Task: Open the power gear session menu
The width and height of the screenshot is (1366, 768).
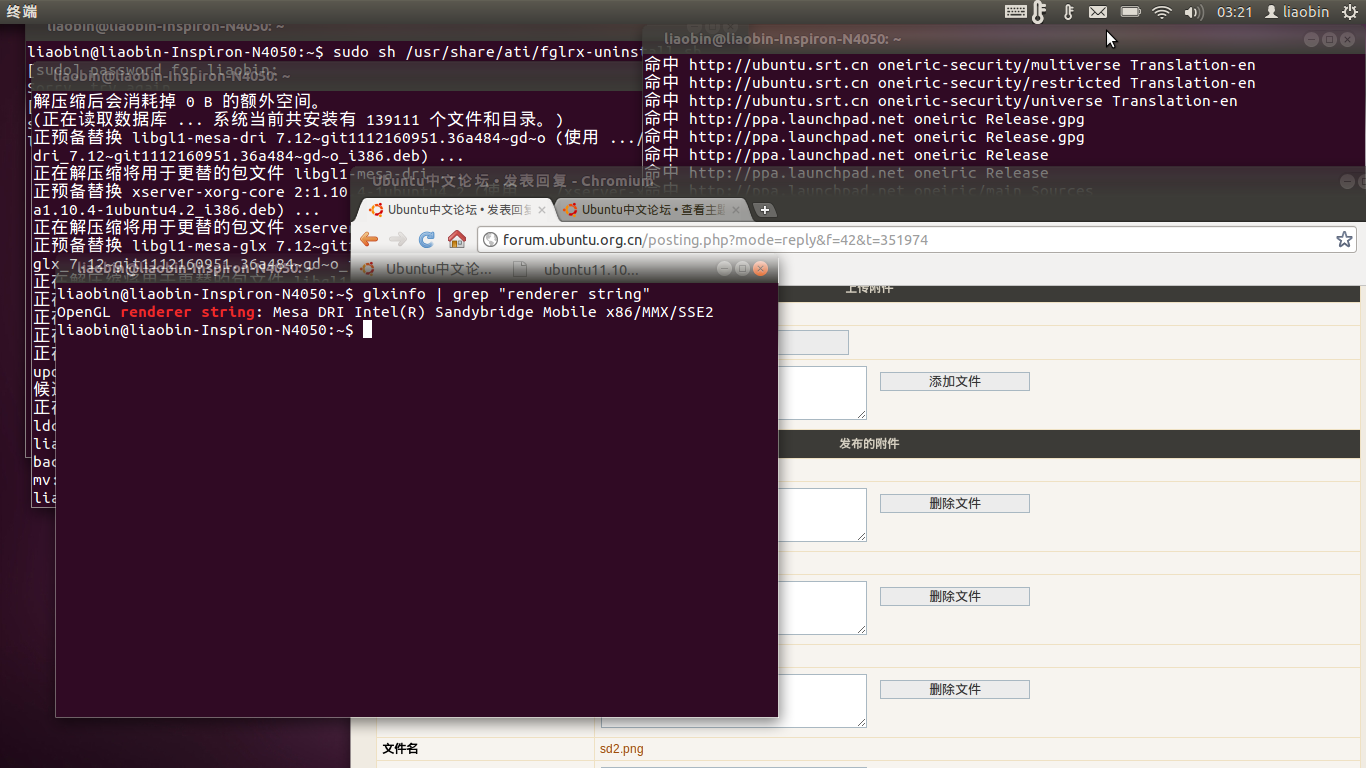Action: (1350, 12)
